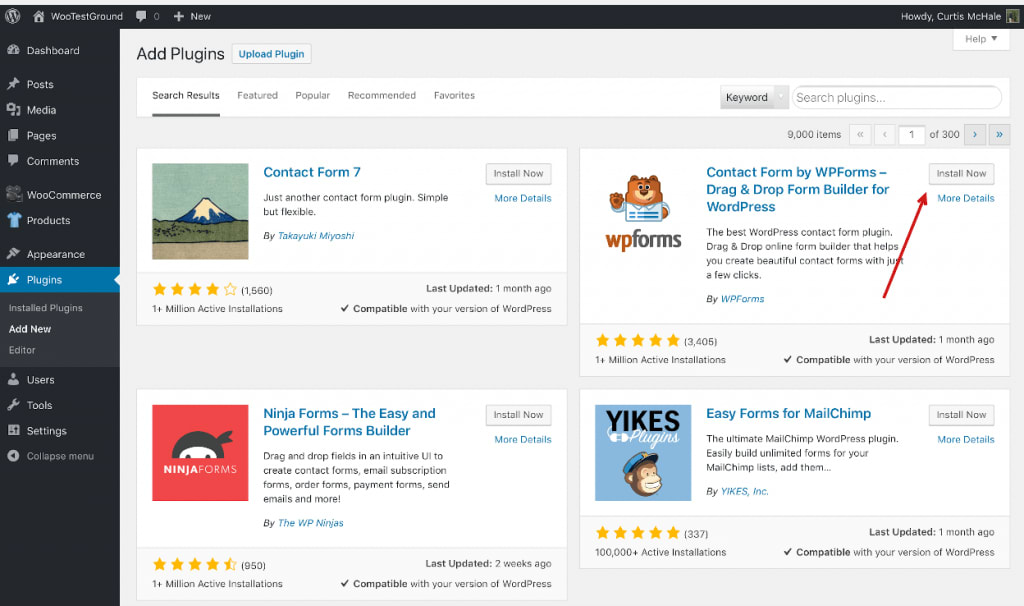The image size is (1024, 606).
Task: Click the Settings sliders icon
Action: click(x=13, y=430)
